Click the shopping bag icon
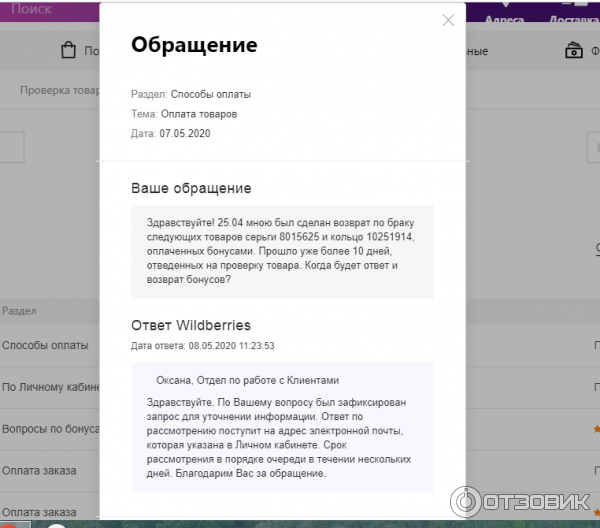Image resolution: width=600 pixels, height=528 pixels. [x=68, y=50]
